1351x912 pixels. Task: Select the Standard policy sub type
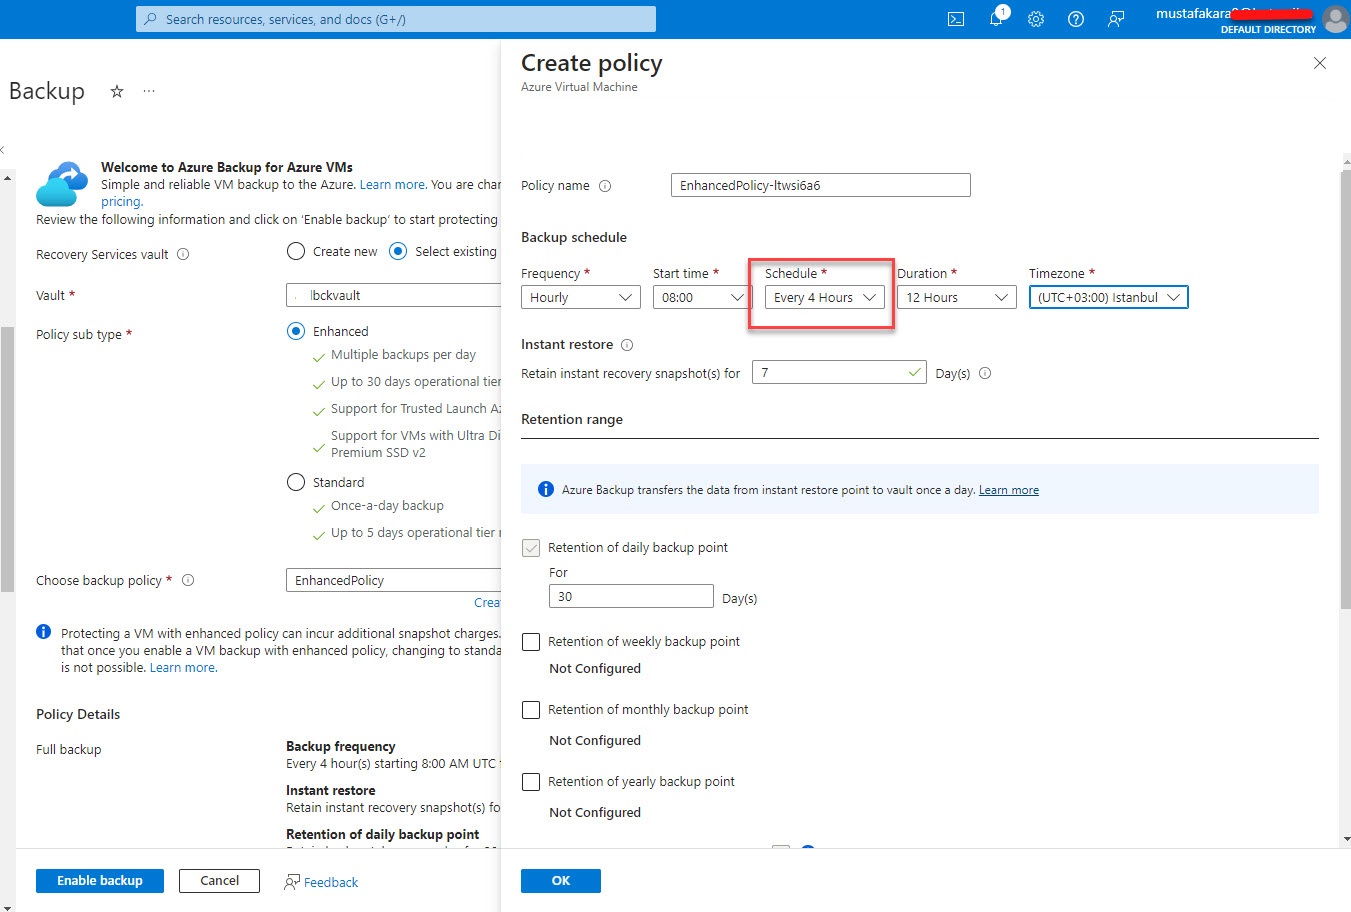pos(296,482)
